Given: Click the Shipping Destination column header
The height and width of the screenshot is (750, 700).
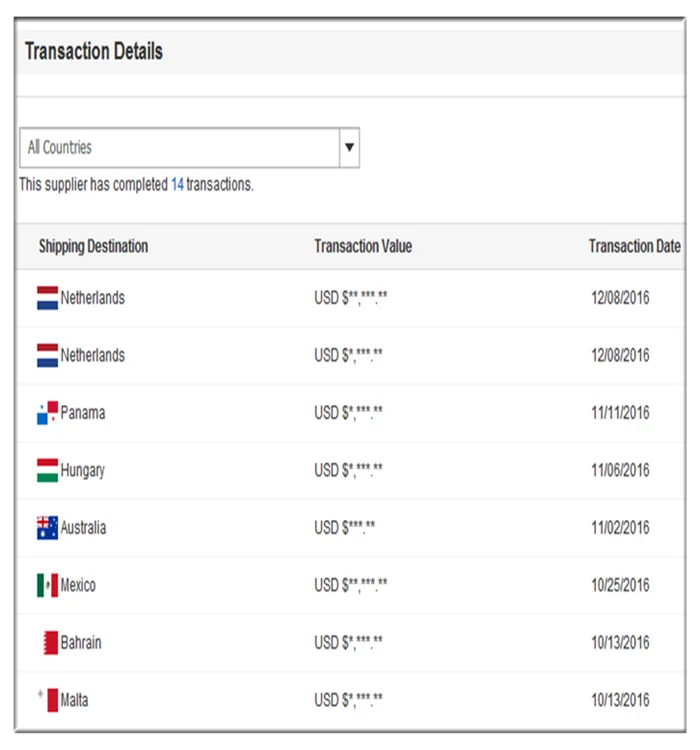Looking at the screenshot, I should 93,246.
